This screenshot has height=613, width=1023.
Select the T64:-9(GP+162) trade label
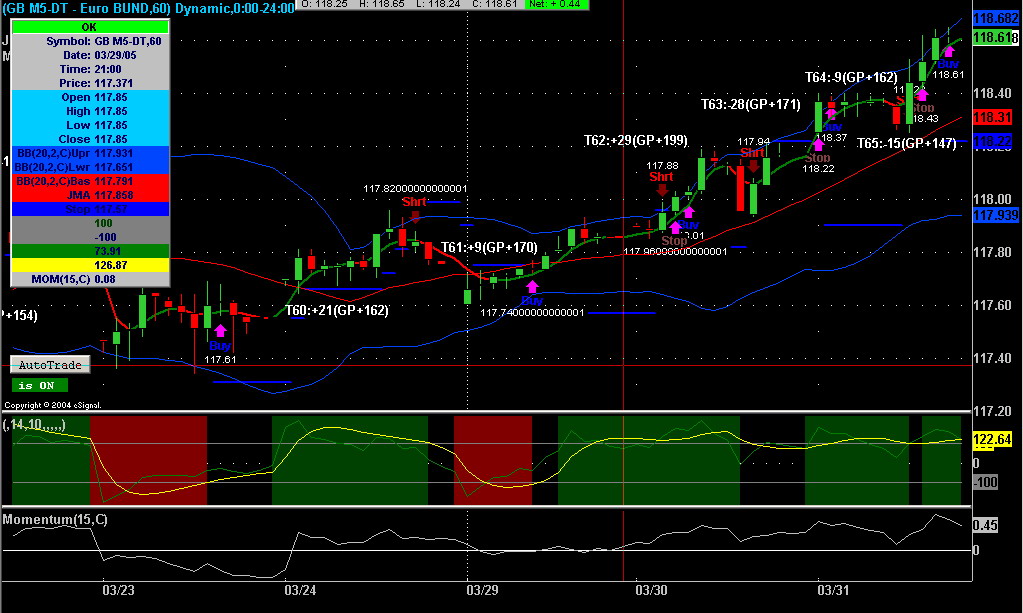tap(851, 77)
